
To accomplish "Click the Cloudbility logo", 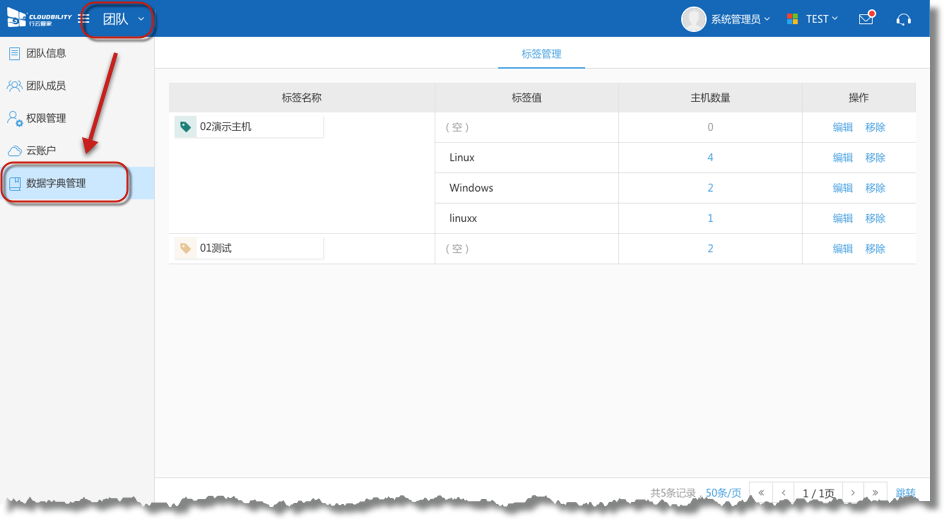I will [x=40, y=19].
